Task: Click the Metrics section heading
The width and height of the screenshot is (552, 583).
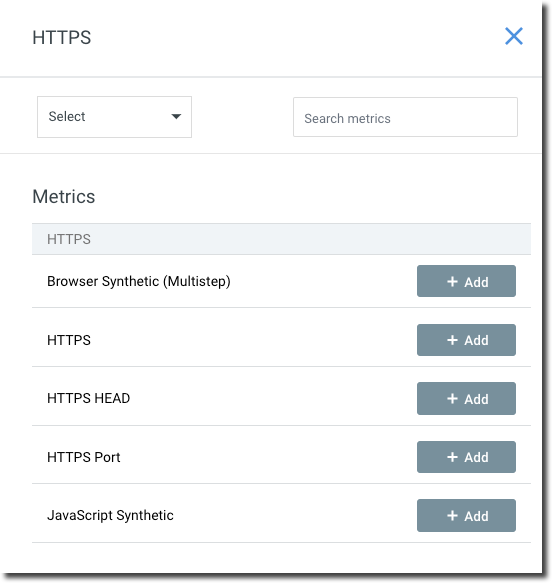Action: (x=64, y=196)
